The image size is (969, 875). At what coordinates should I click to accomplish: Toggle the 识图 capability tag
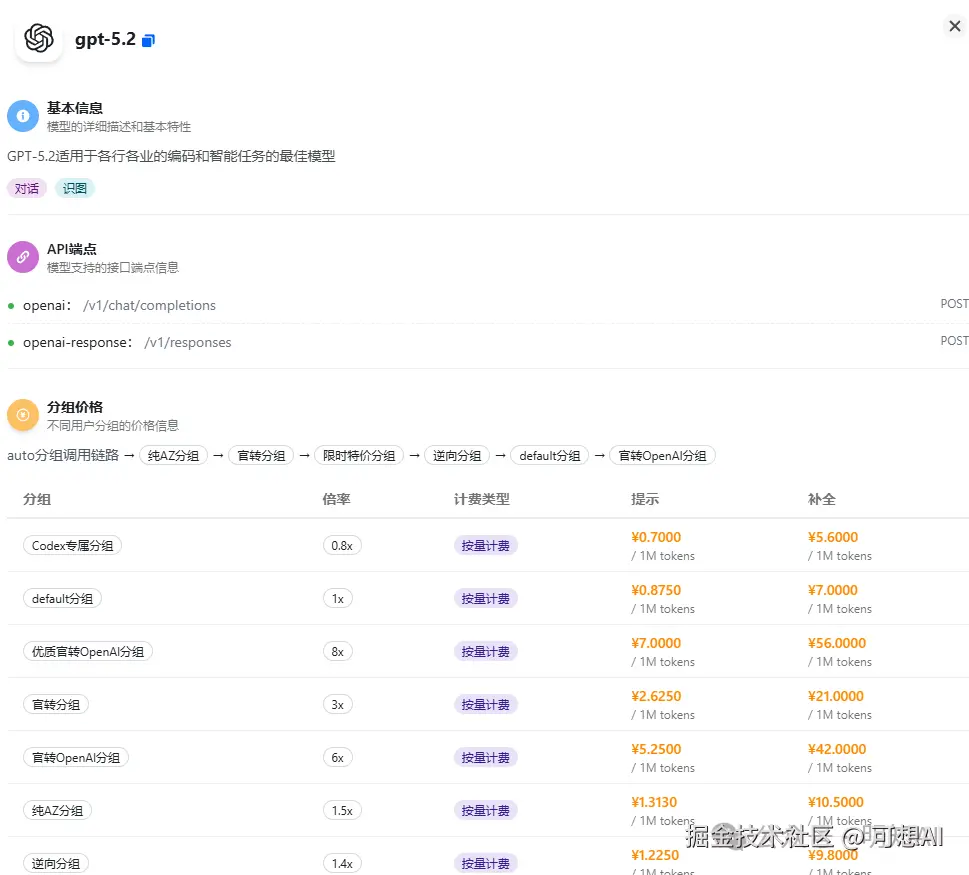tap(74, 188)
